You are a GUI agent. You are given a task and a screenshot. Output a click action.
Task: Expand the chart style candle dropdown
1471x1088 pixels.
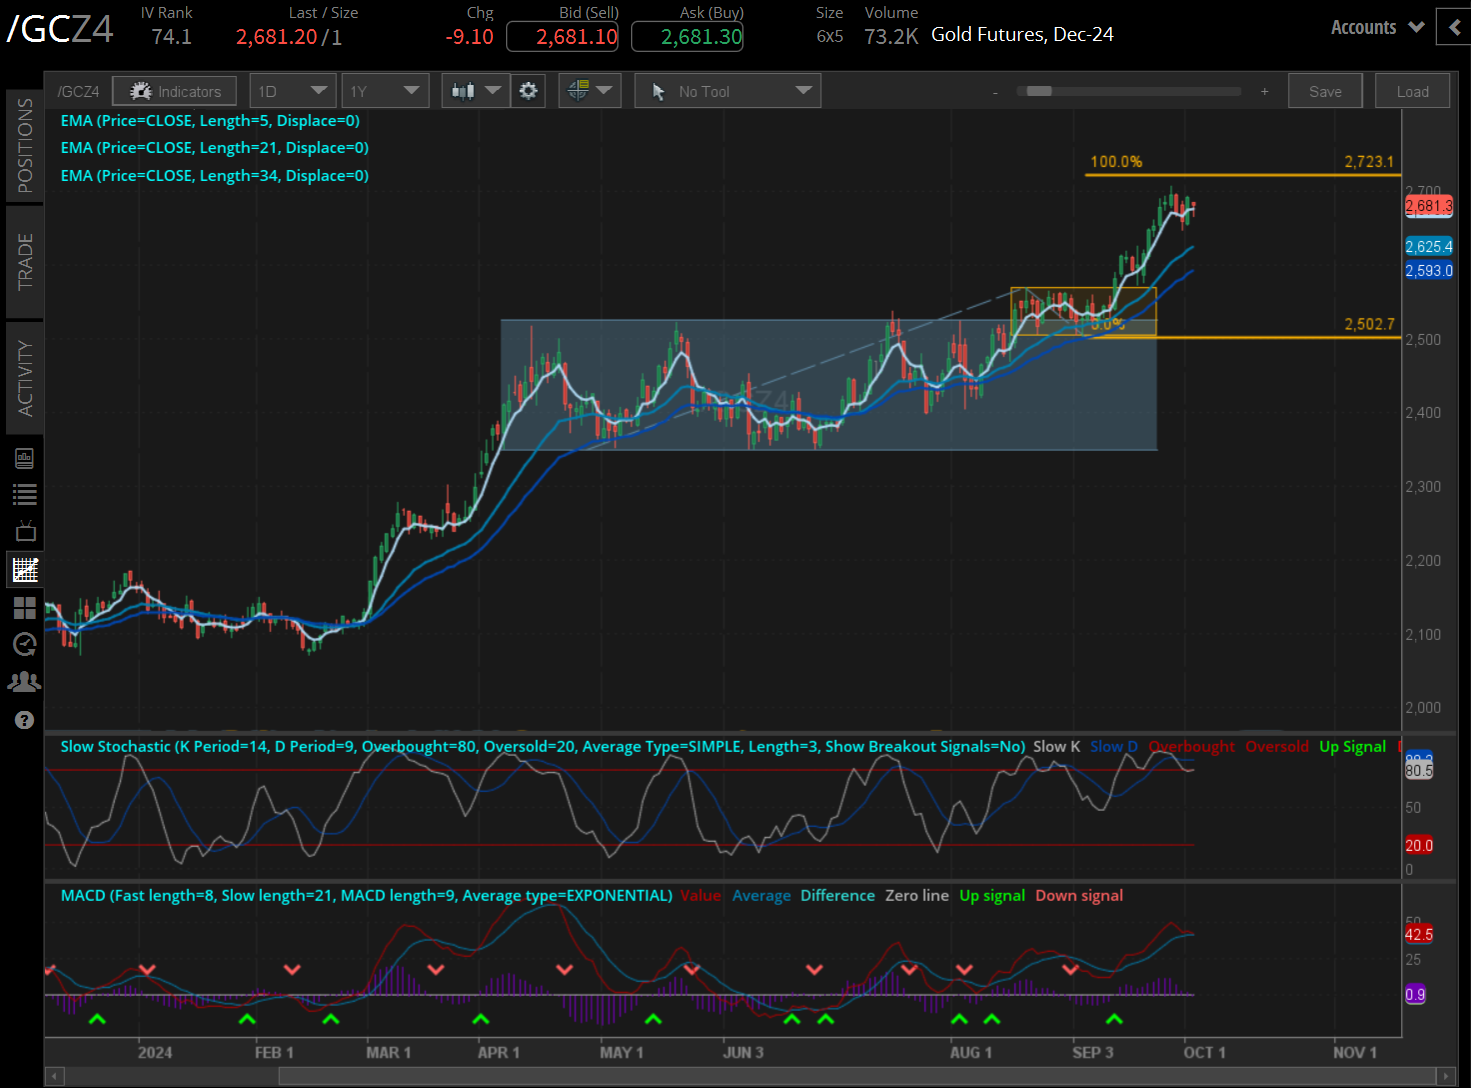point(475,90)
